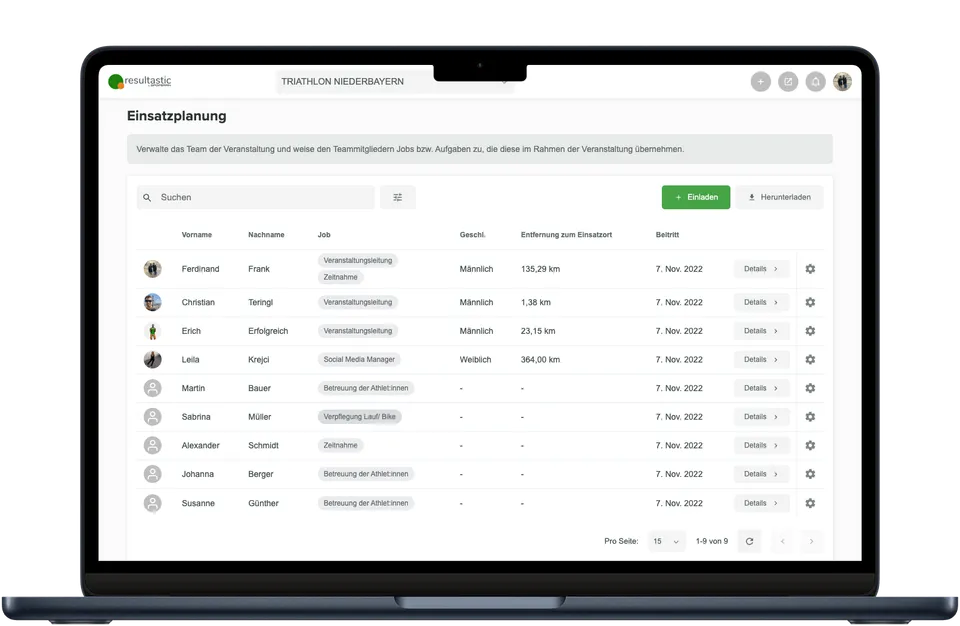The image size is (960, 626).
Task: Click the Herunterladen button
Action: click(779, 197)
